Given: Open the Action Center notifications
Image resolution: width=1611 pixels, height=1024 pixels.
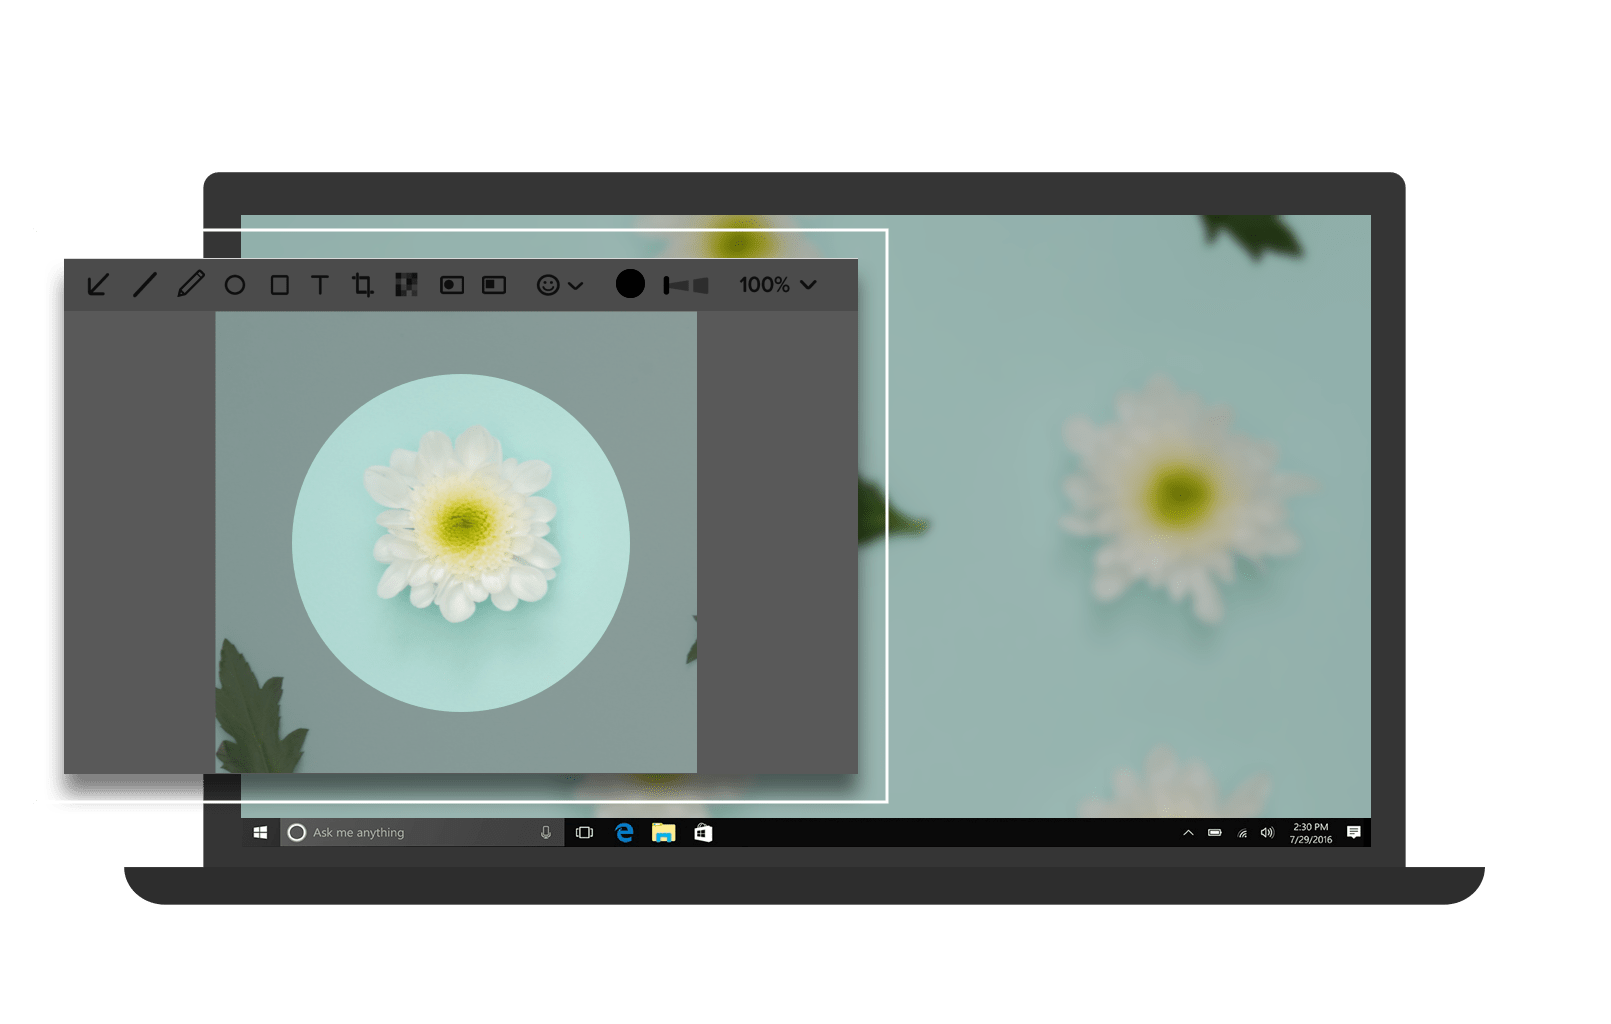Looking at the screenshot, I should tap(1354, 832).
